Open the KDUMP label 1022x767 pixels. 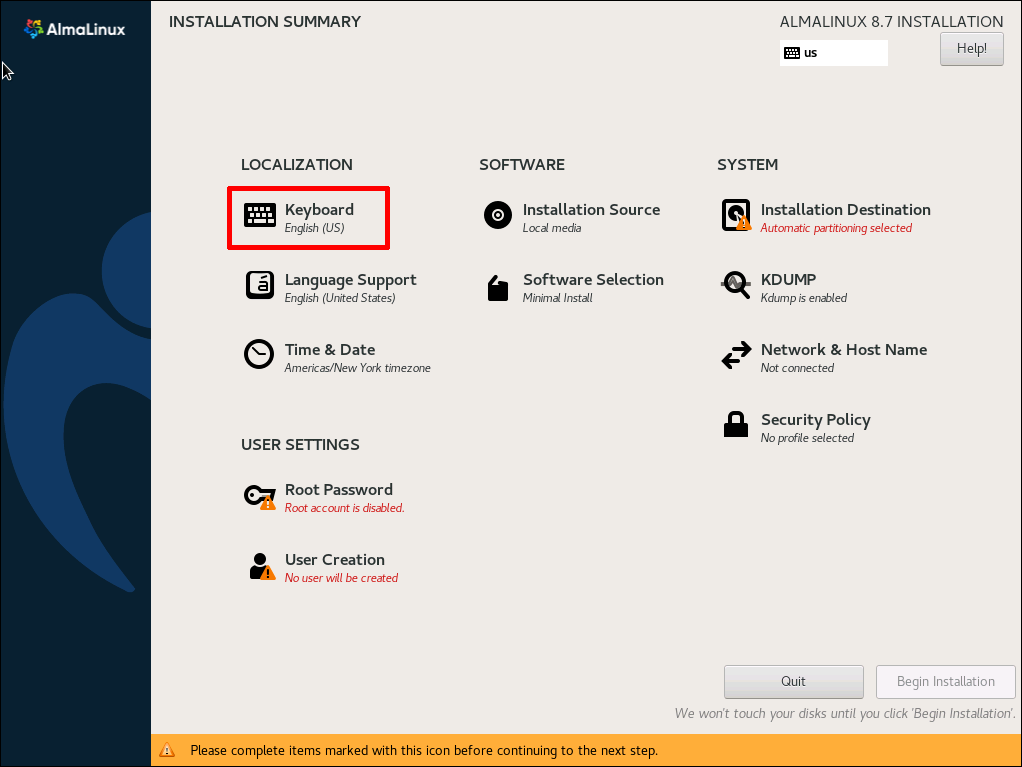788,280
